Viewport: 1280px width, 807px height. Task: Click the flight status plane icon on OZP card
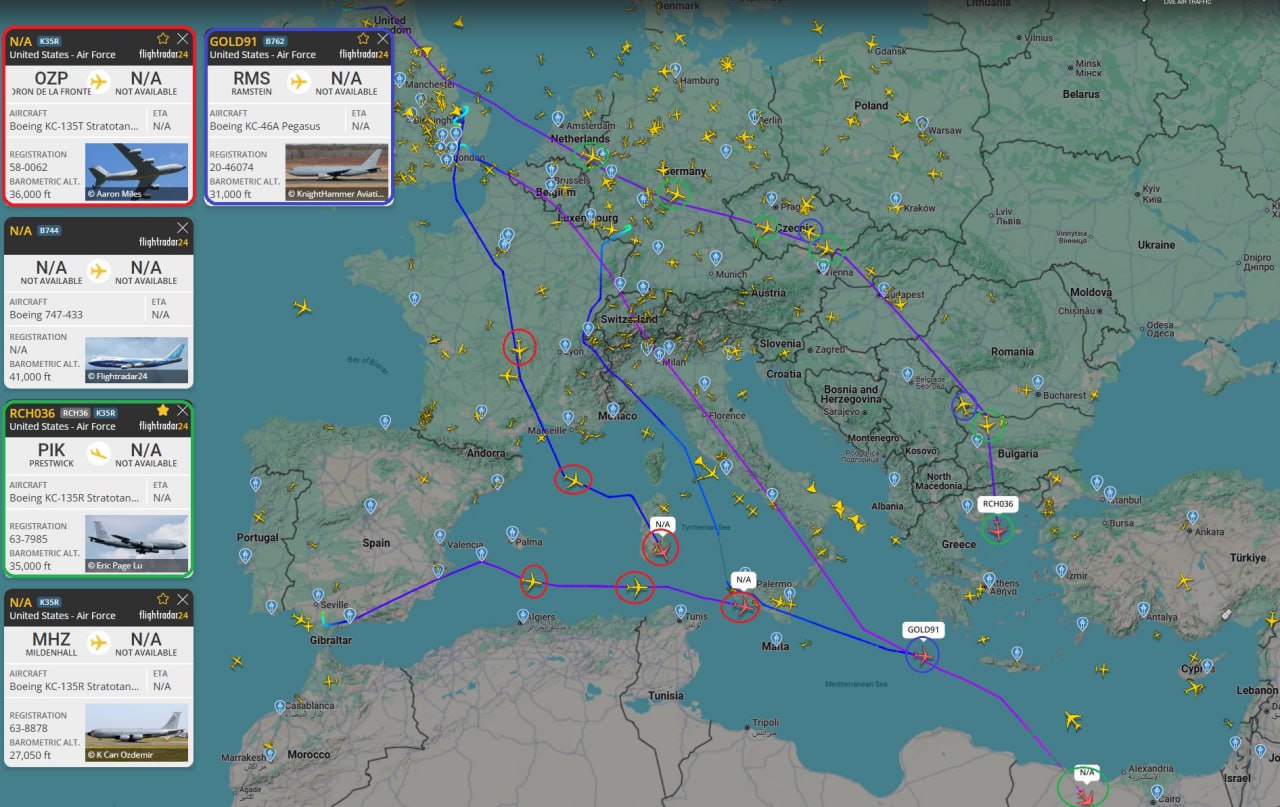pos(98,81)
